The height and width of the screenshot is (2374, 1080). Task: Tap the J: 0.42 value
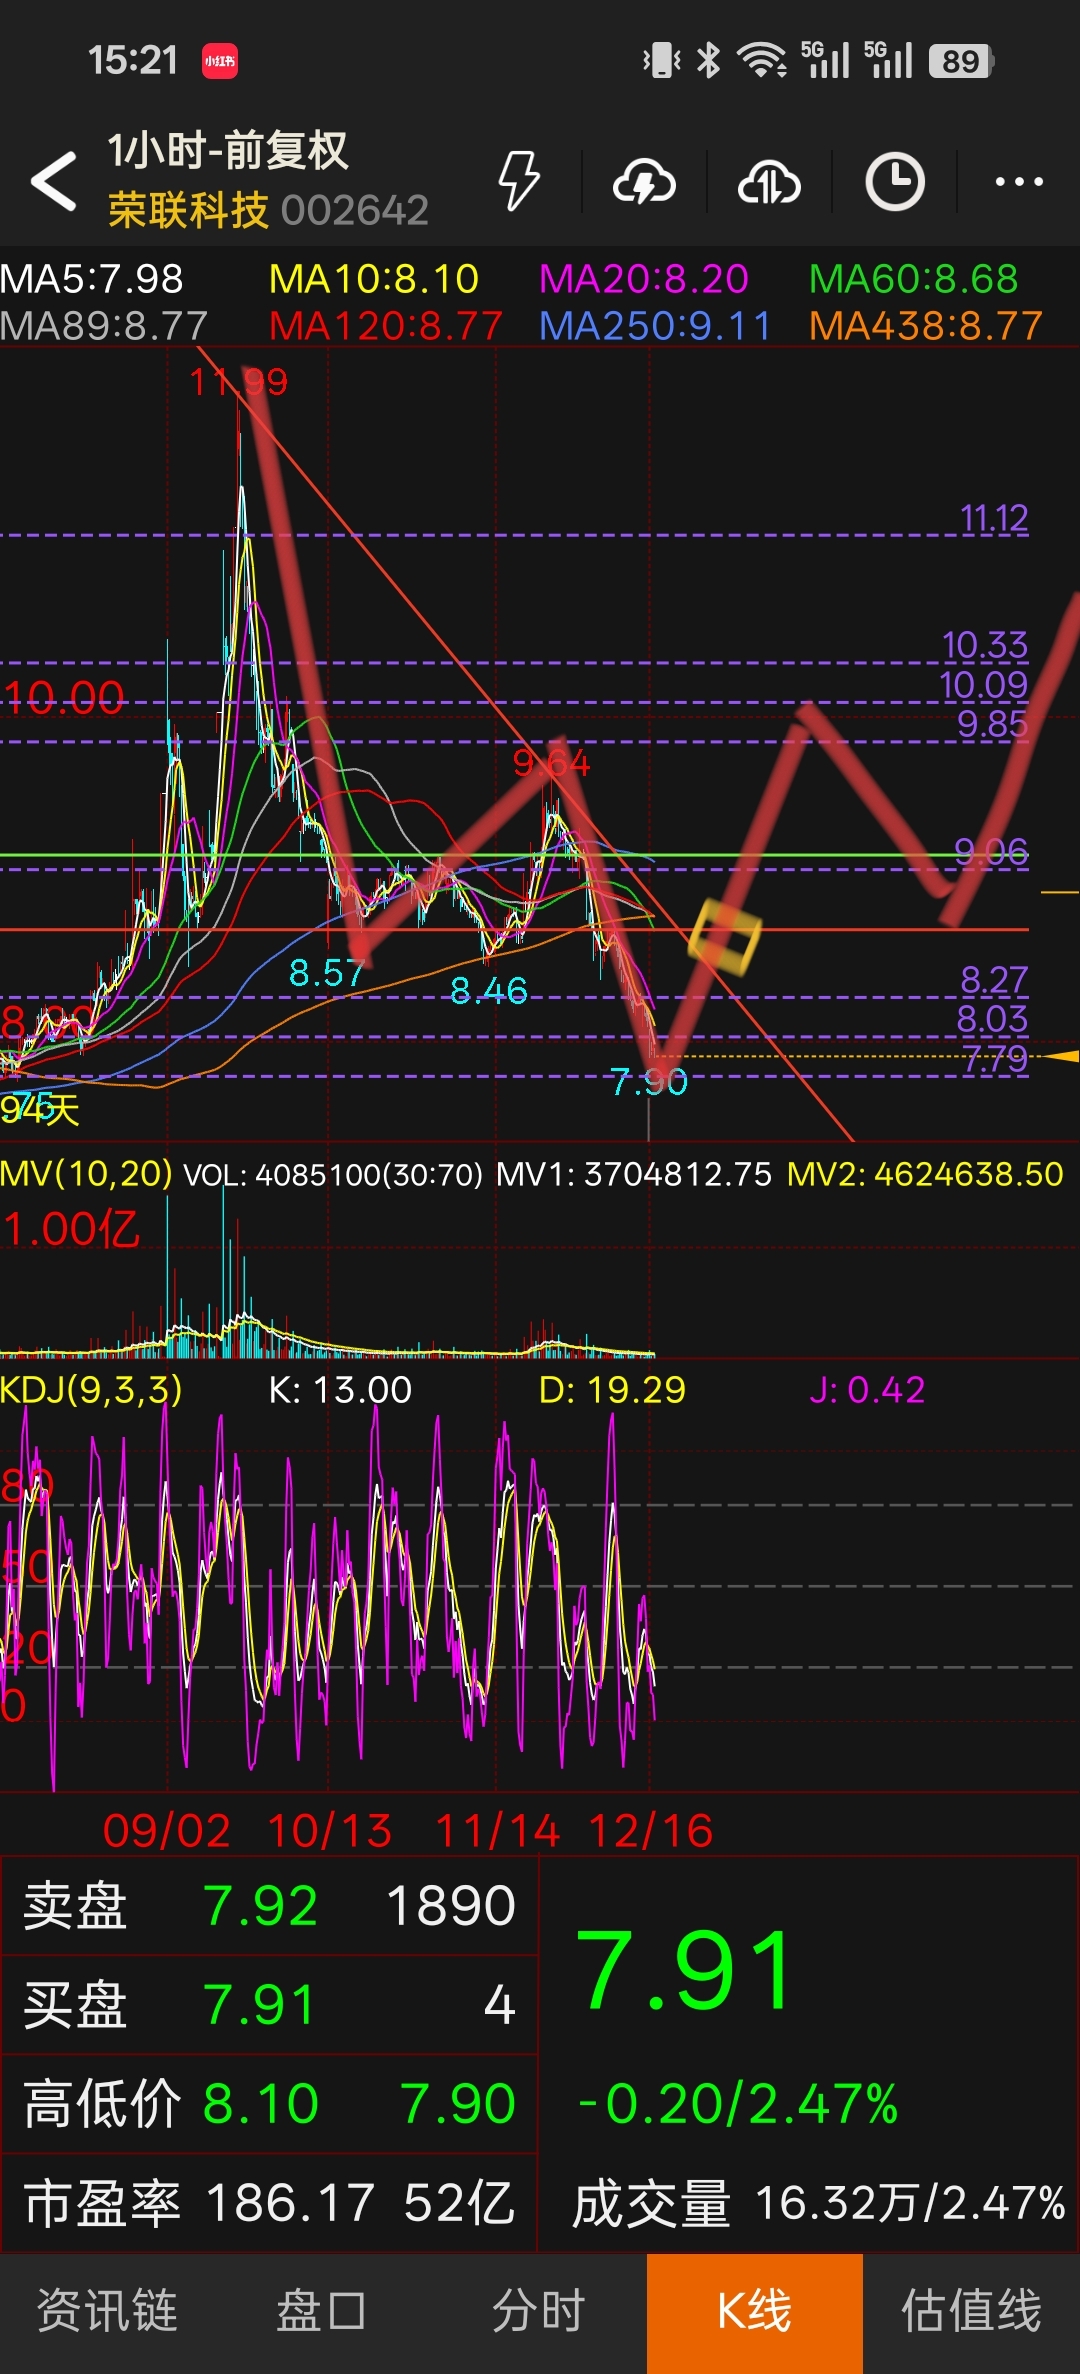pyautogui.click(x=867, y=1390)
